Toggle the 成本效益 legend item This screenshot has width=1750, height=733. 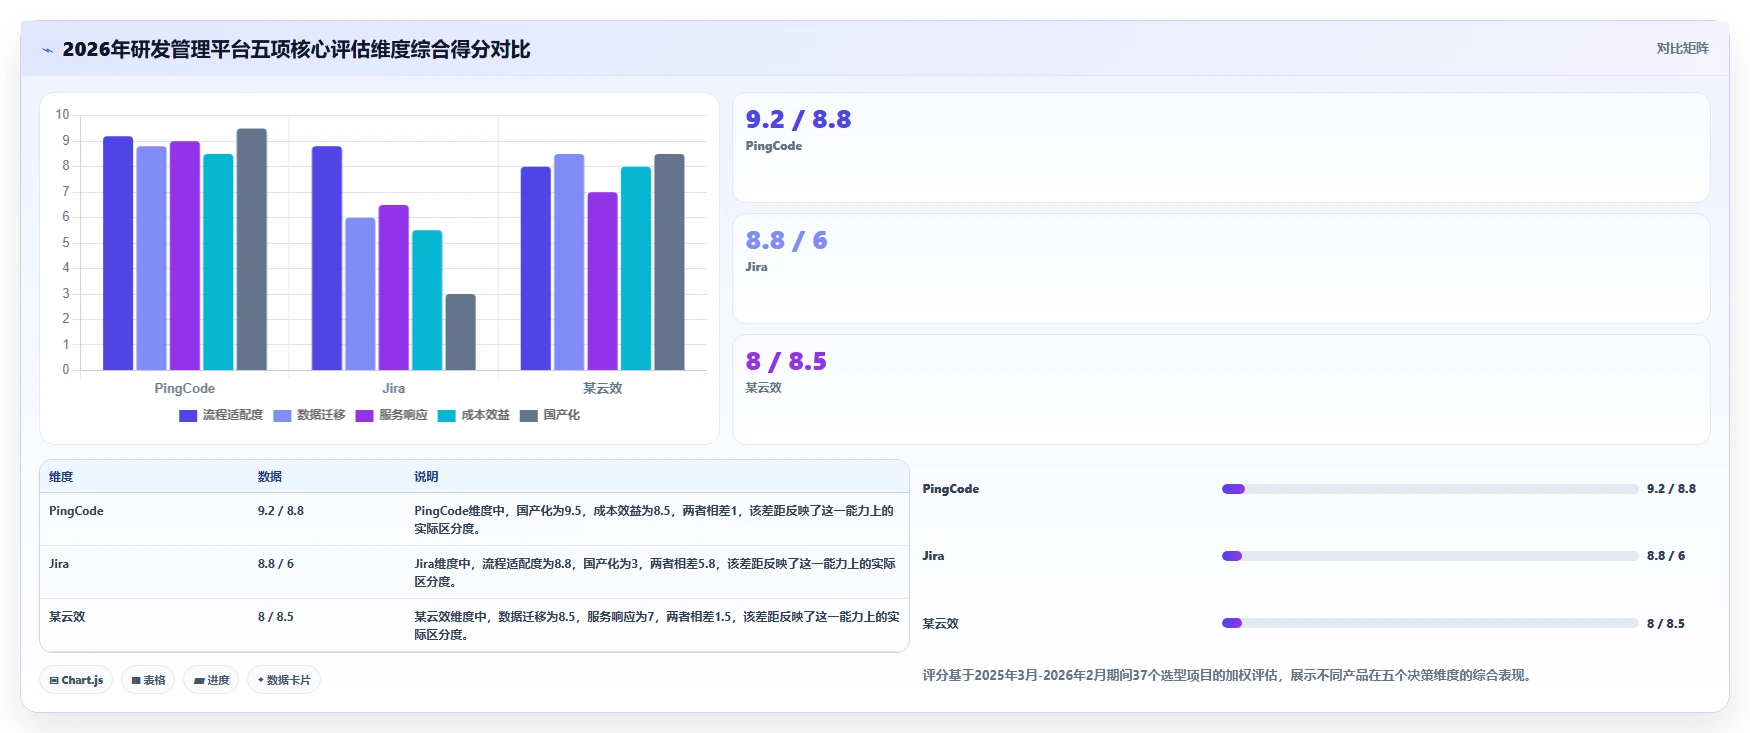click(473, 415)
